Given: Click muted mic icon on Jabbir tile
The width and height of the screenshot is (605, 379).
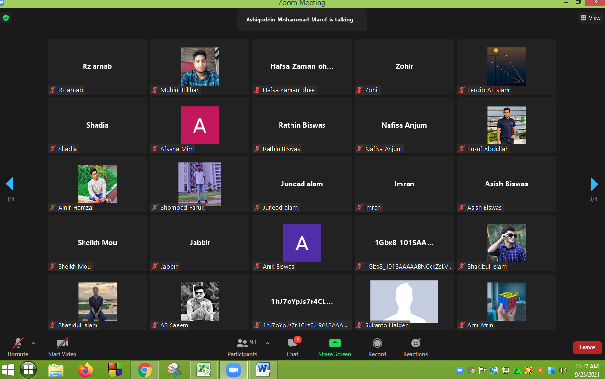Looking at the screenshot, I should click(155, 266).
